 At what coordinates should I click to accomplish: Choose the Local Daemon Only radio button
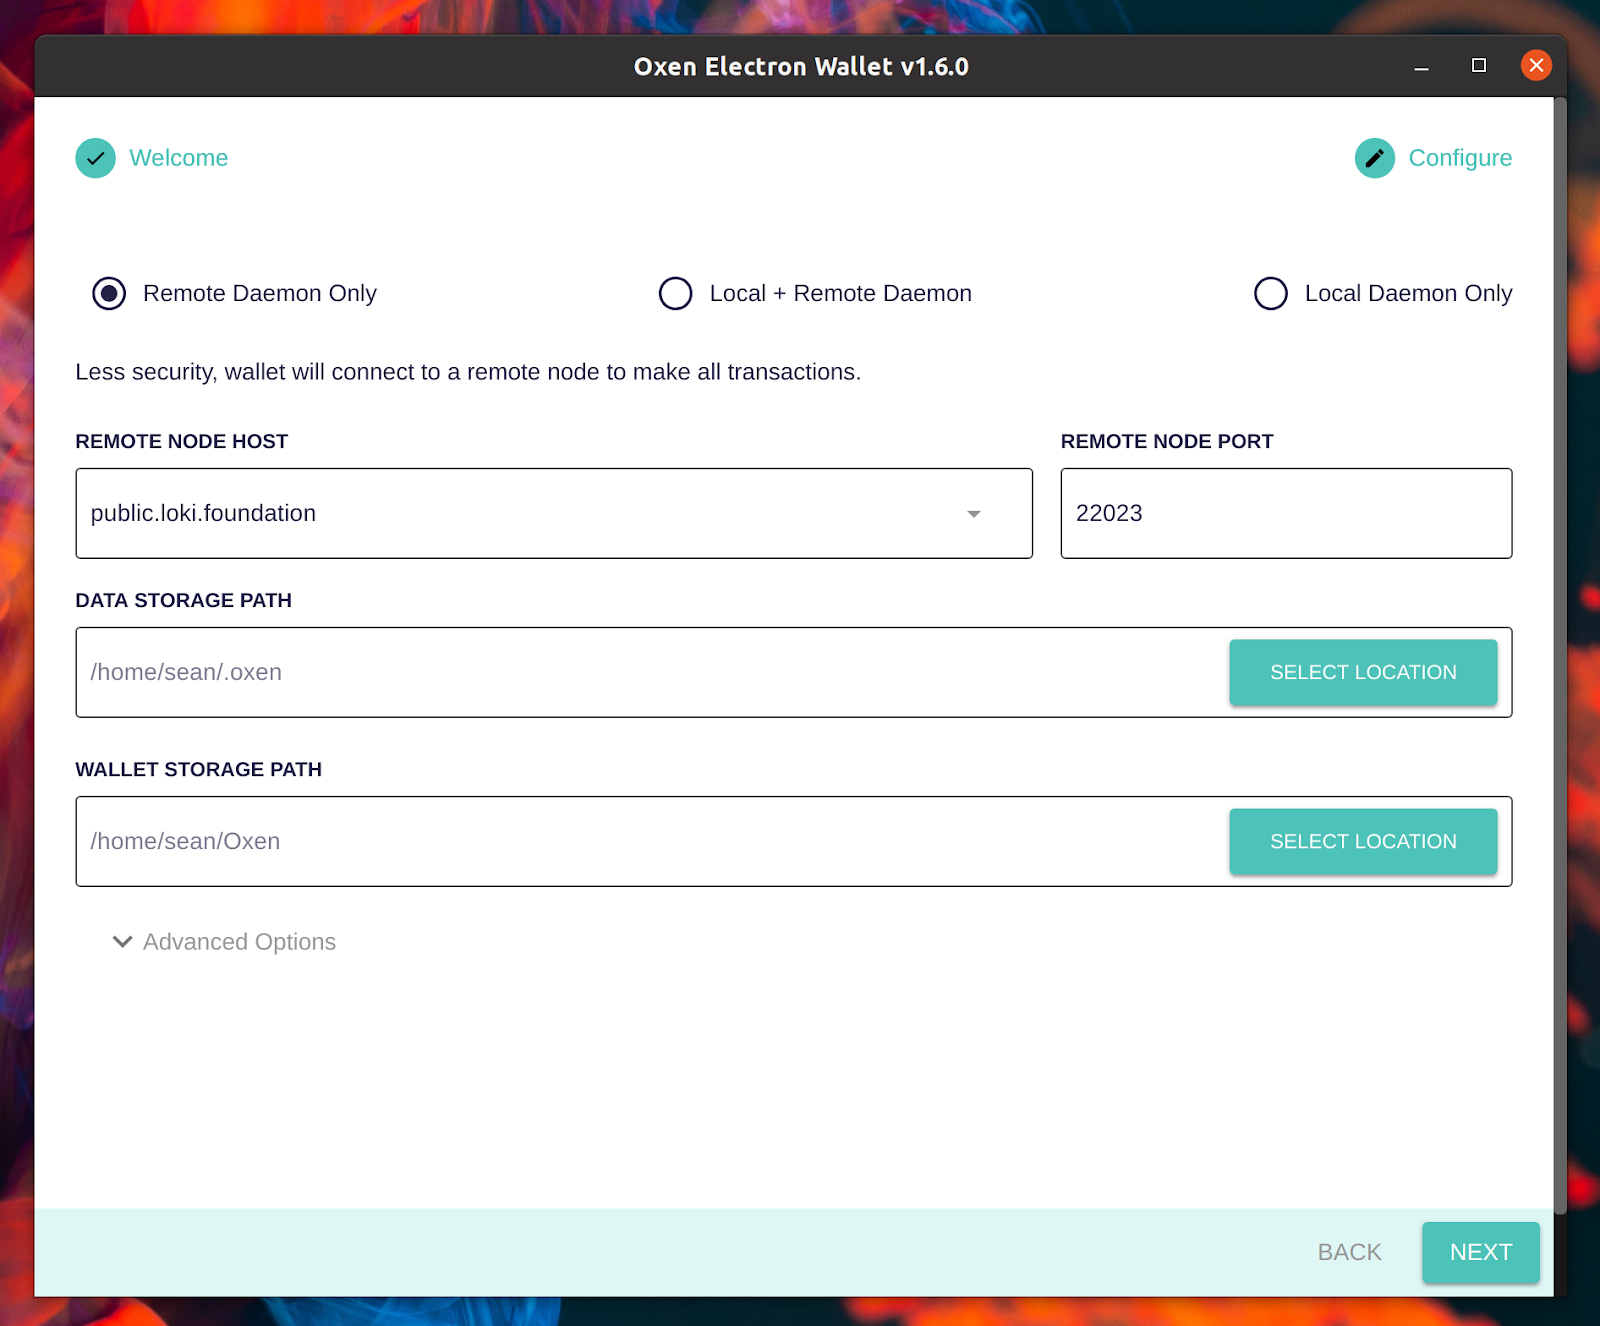[1271, 293]
